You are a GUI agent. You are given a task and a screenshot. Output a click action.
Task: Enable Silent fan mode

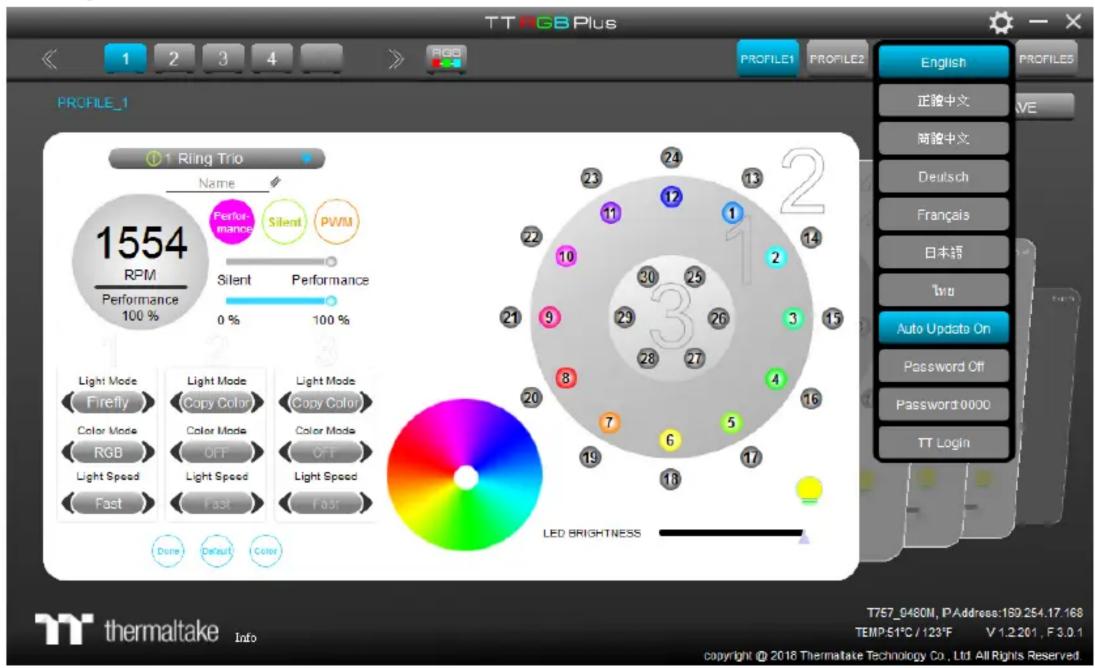pos(284,222)
